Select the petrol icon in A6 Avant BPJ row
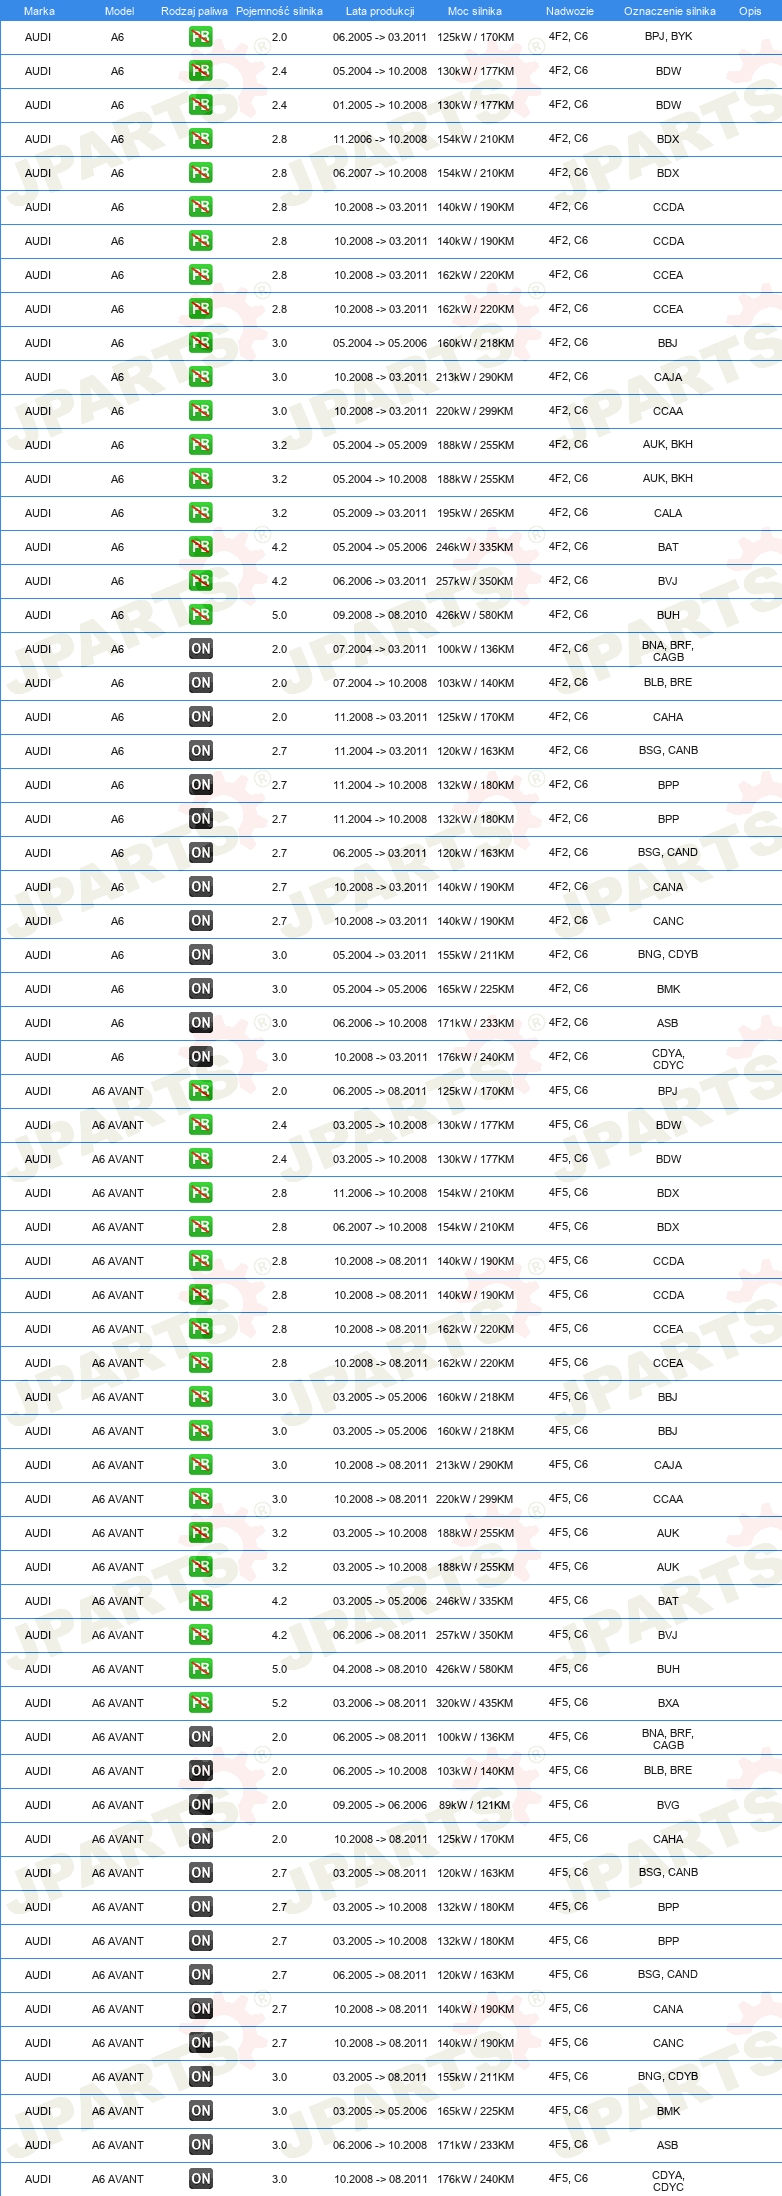 pyautogui.click(x=200, y=1091)
